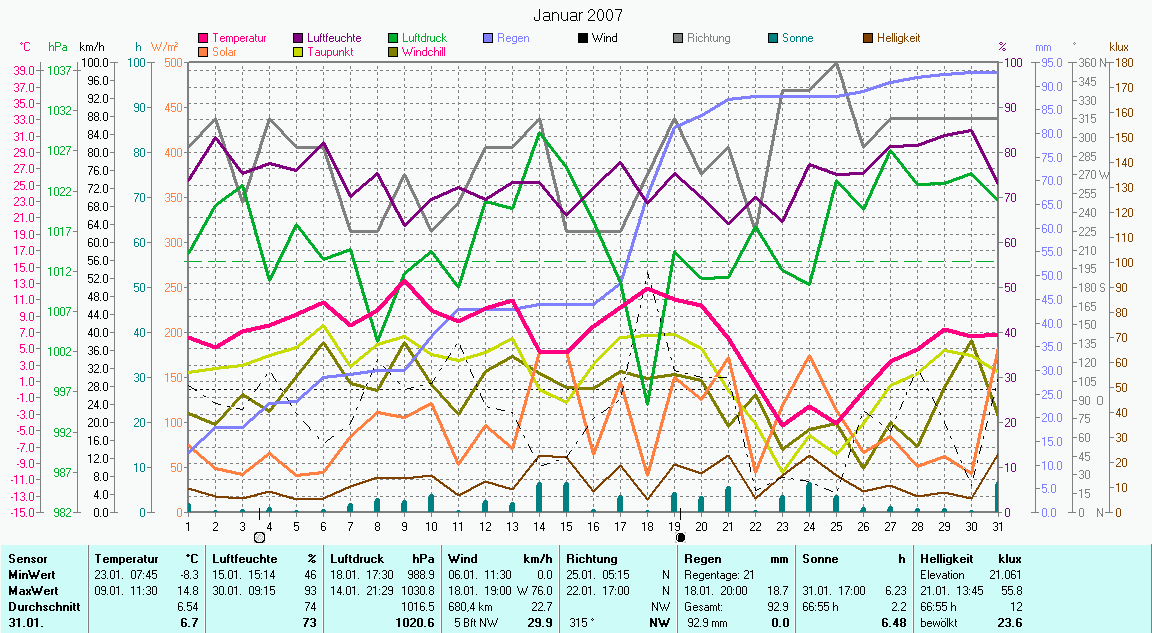Click the Januar 2007 chart title

pos(577,15)
